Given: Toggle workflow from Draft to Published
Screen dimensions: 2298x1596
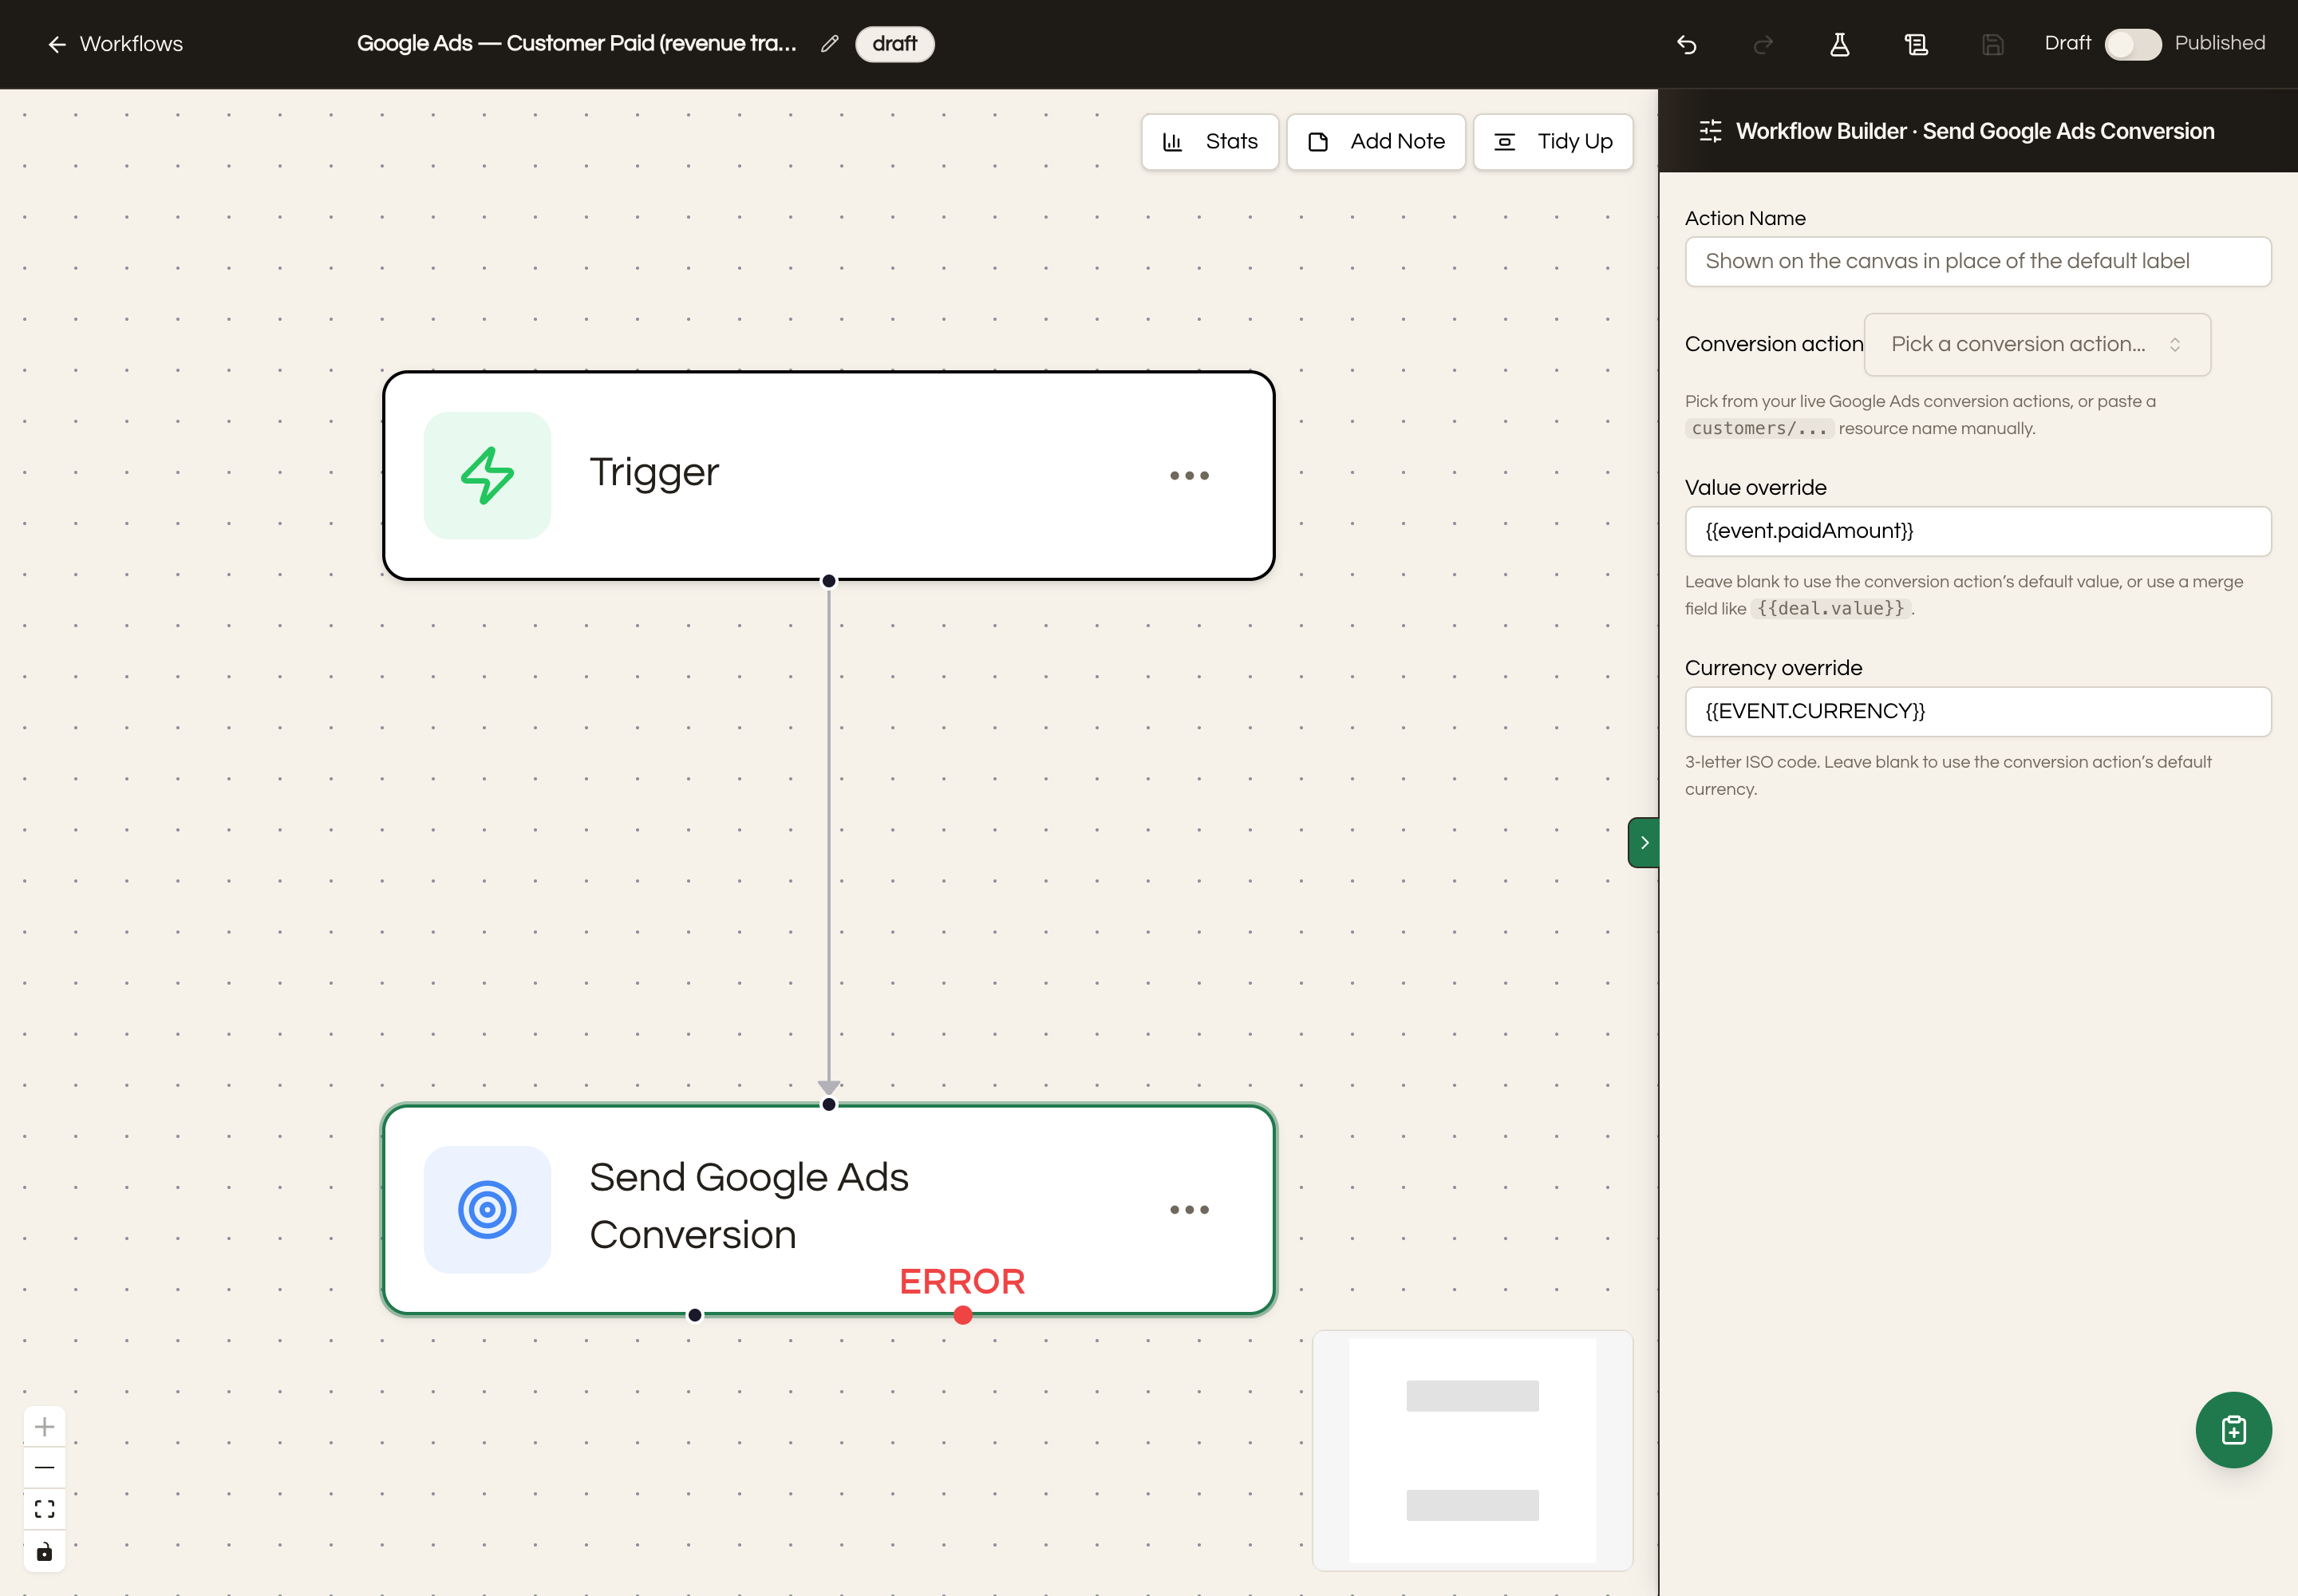Looking at the screenshot, I should coord(2132,44).
